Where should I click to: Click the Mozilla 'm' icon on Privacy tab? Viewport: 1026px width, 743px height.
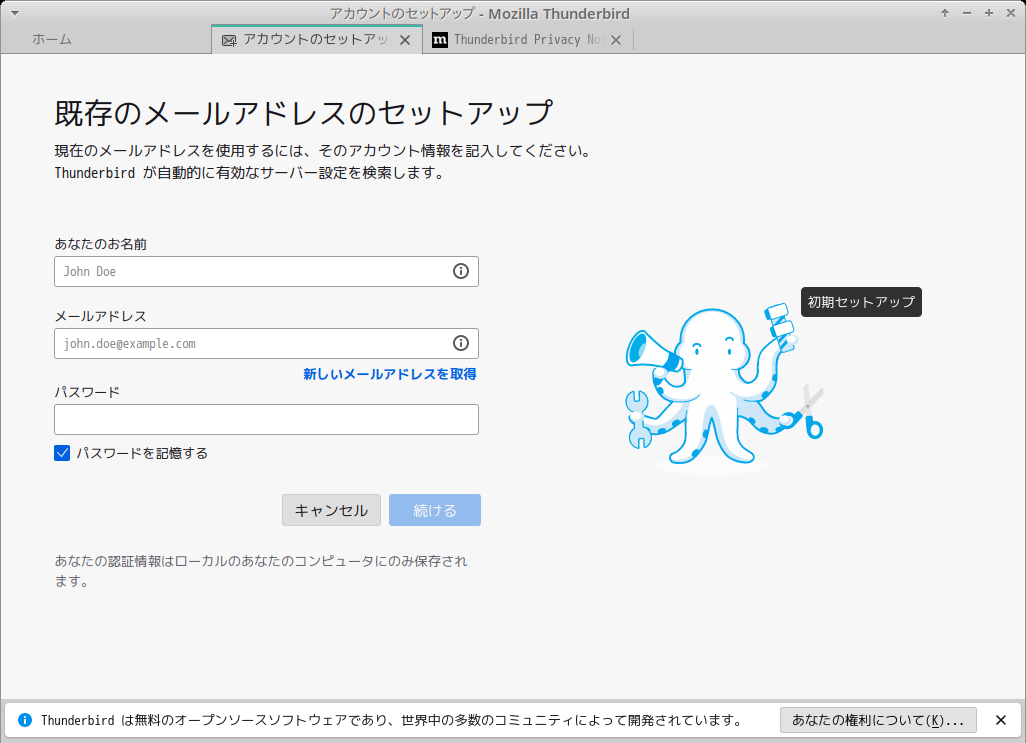click(x=440, y=40)
